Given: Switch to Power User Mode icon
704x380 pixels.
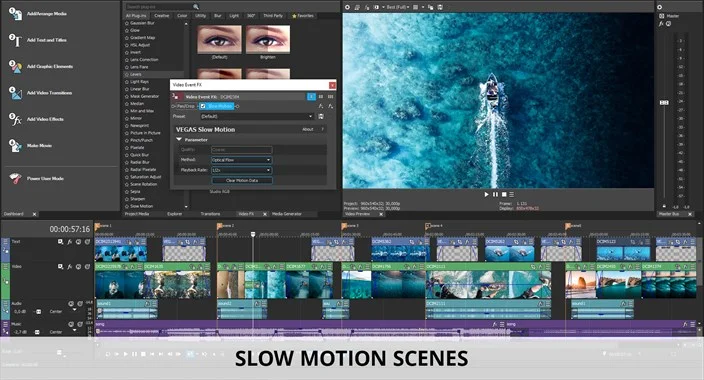Looking at the screenshot, I should pyautogui.click(x=15, y=178).
